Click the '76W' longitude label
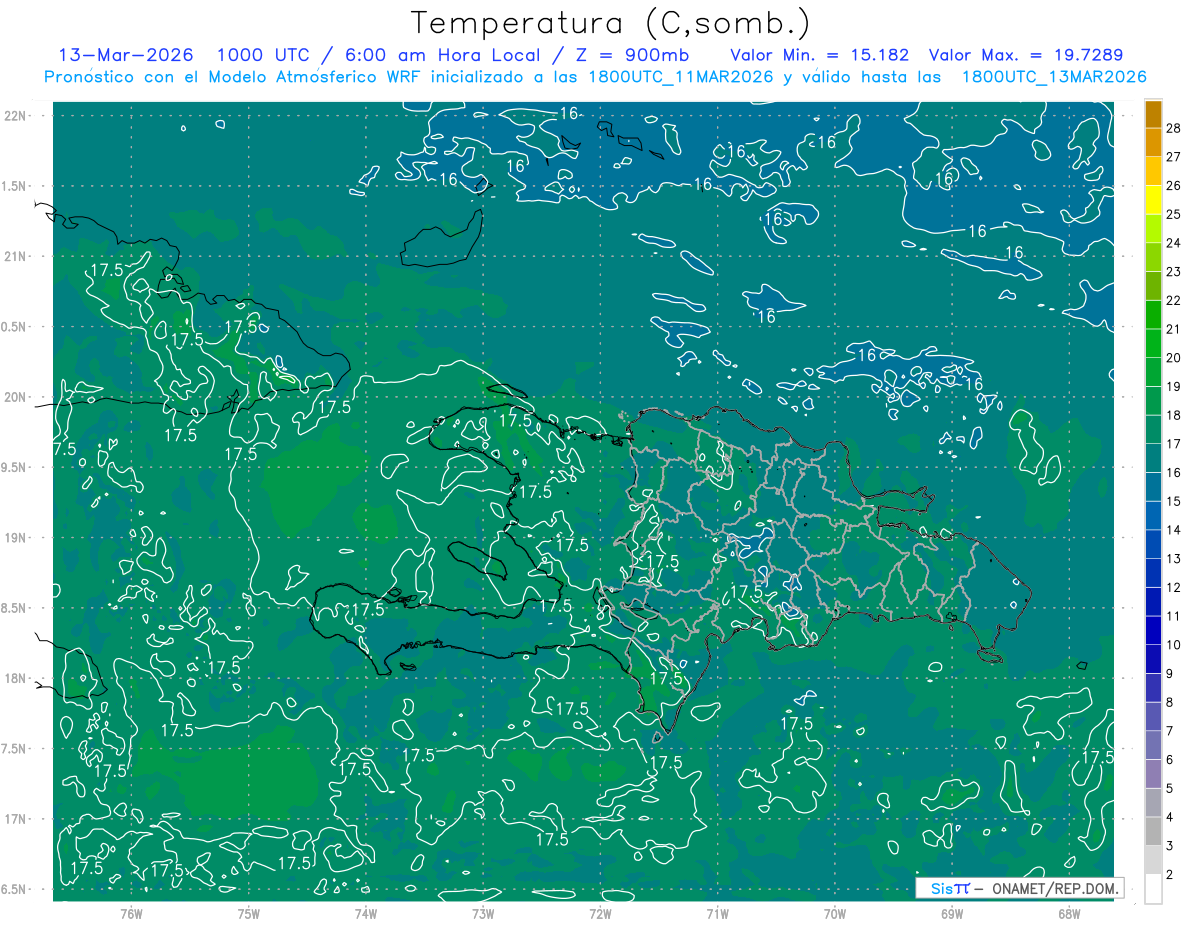Viewport: 1200px width, 927px height. [131, 914]
